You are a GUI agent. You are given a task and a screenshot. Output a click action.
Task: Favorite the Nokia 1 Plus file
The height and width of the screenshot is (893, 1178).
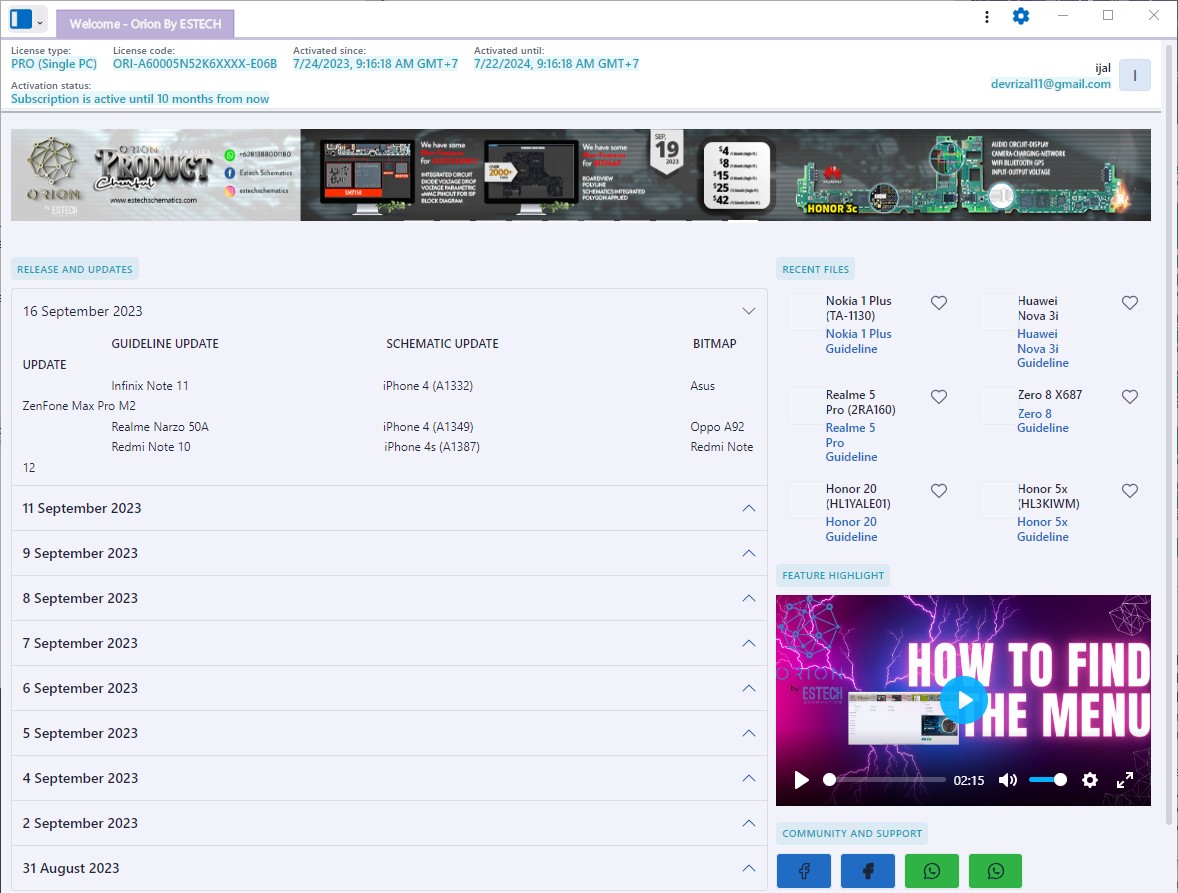coord(938,303)
